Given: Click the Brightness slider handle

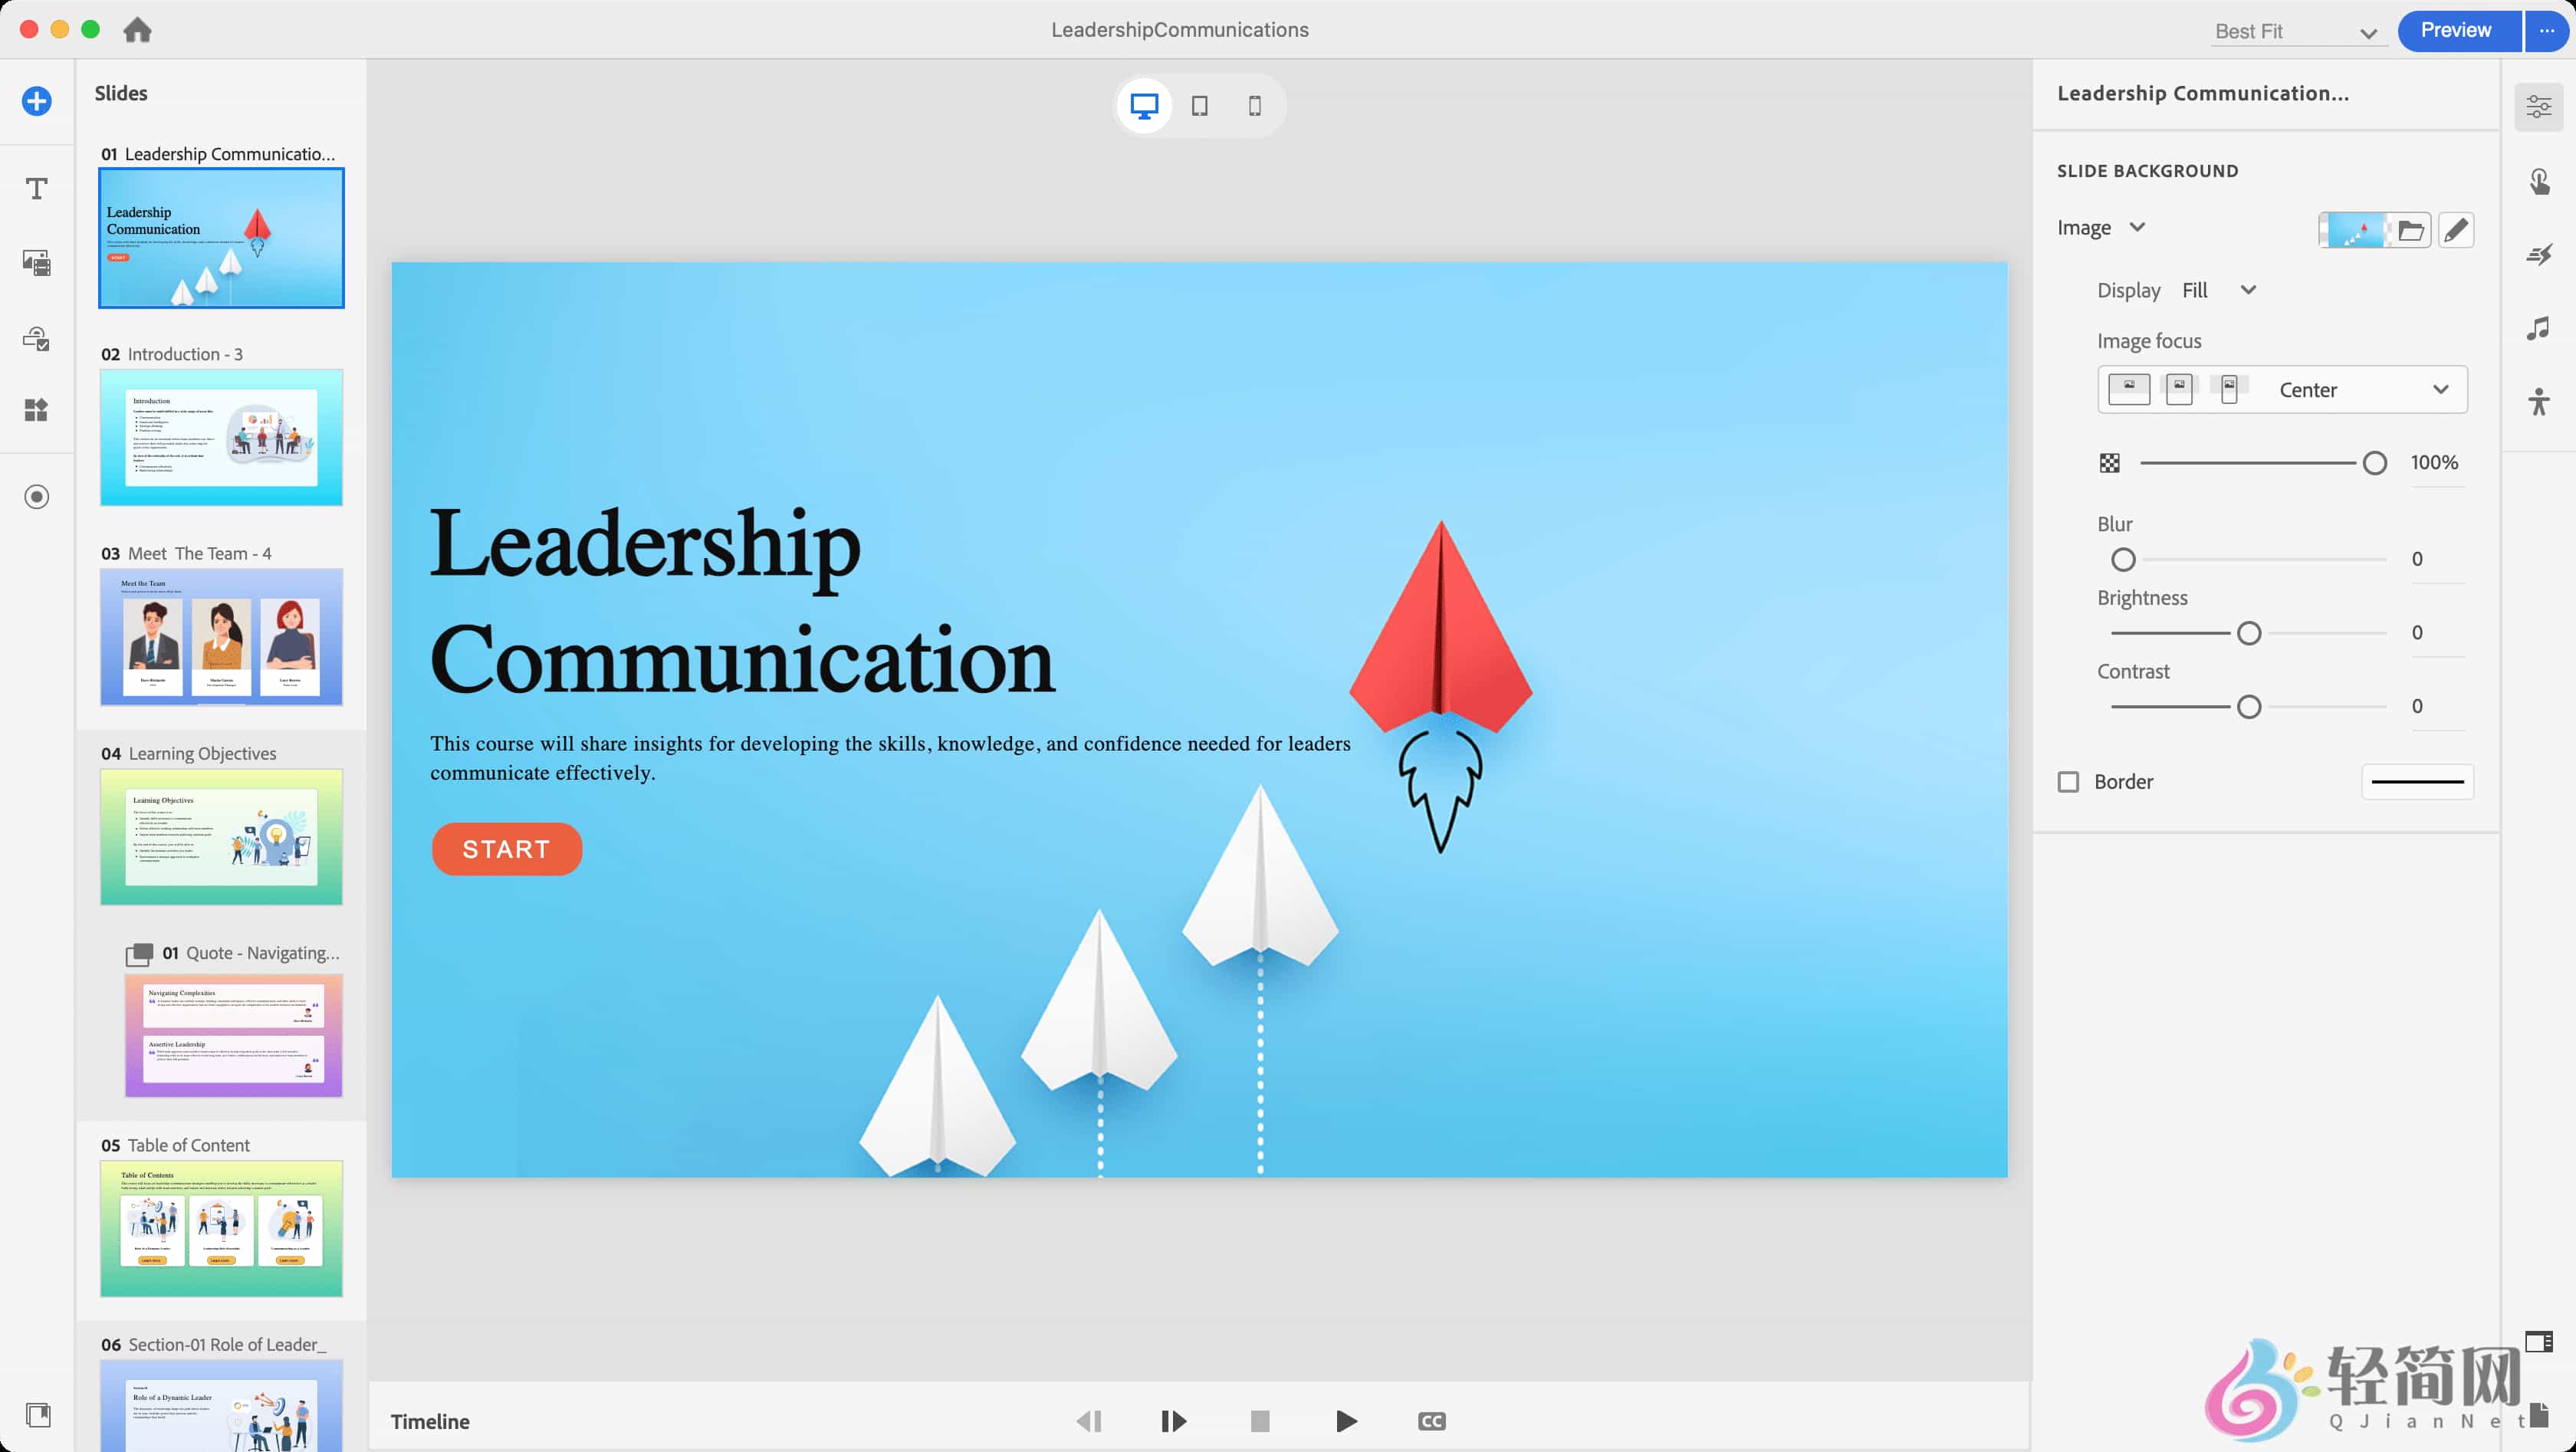Looking at the screenshot, I should pos(2249,633).
